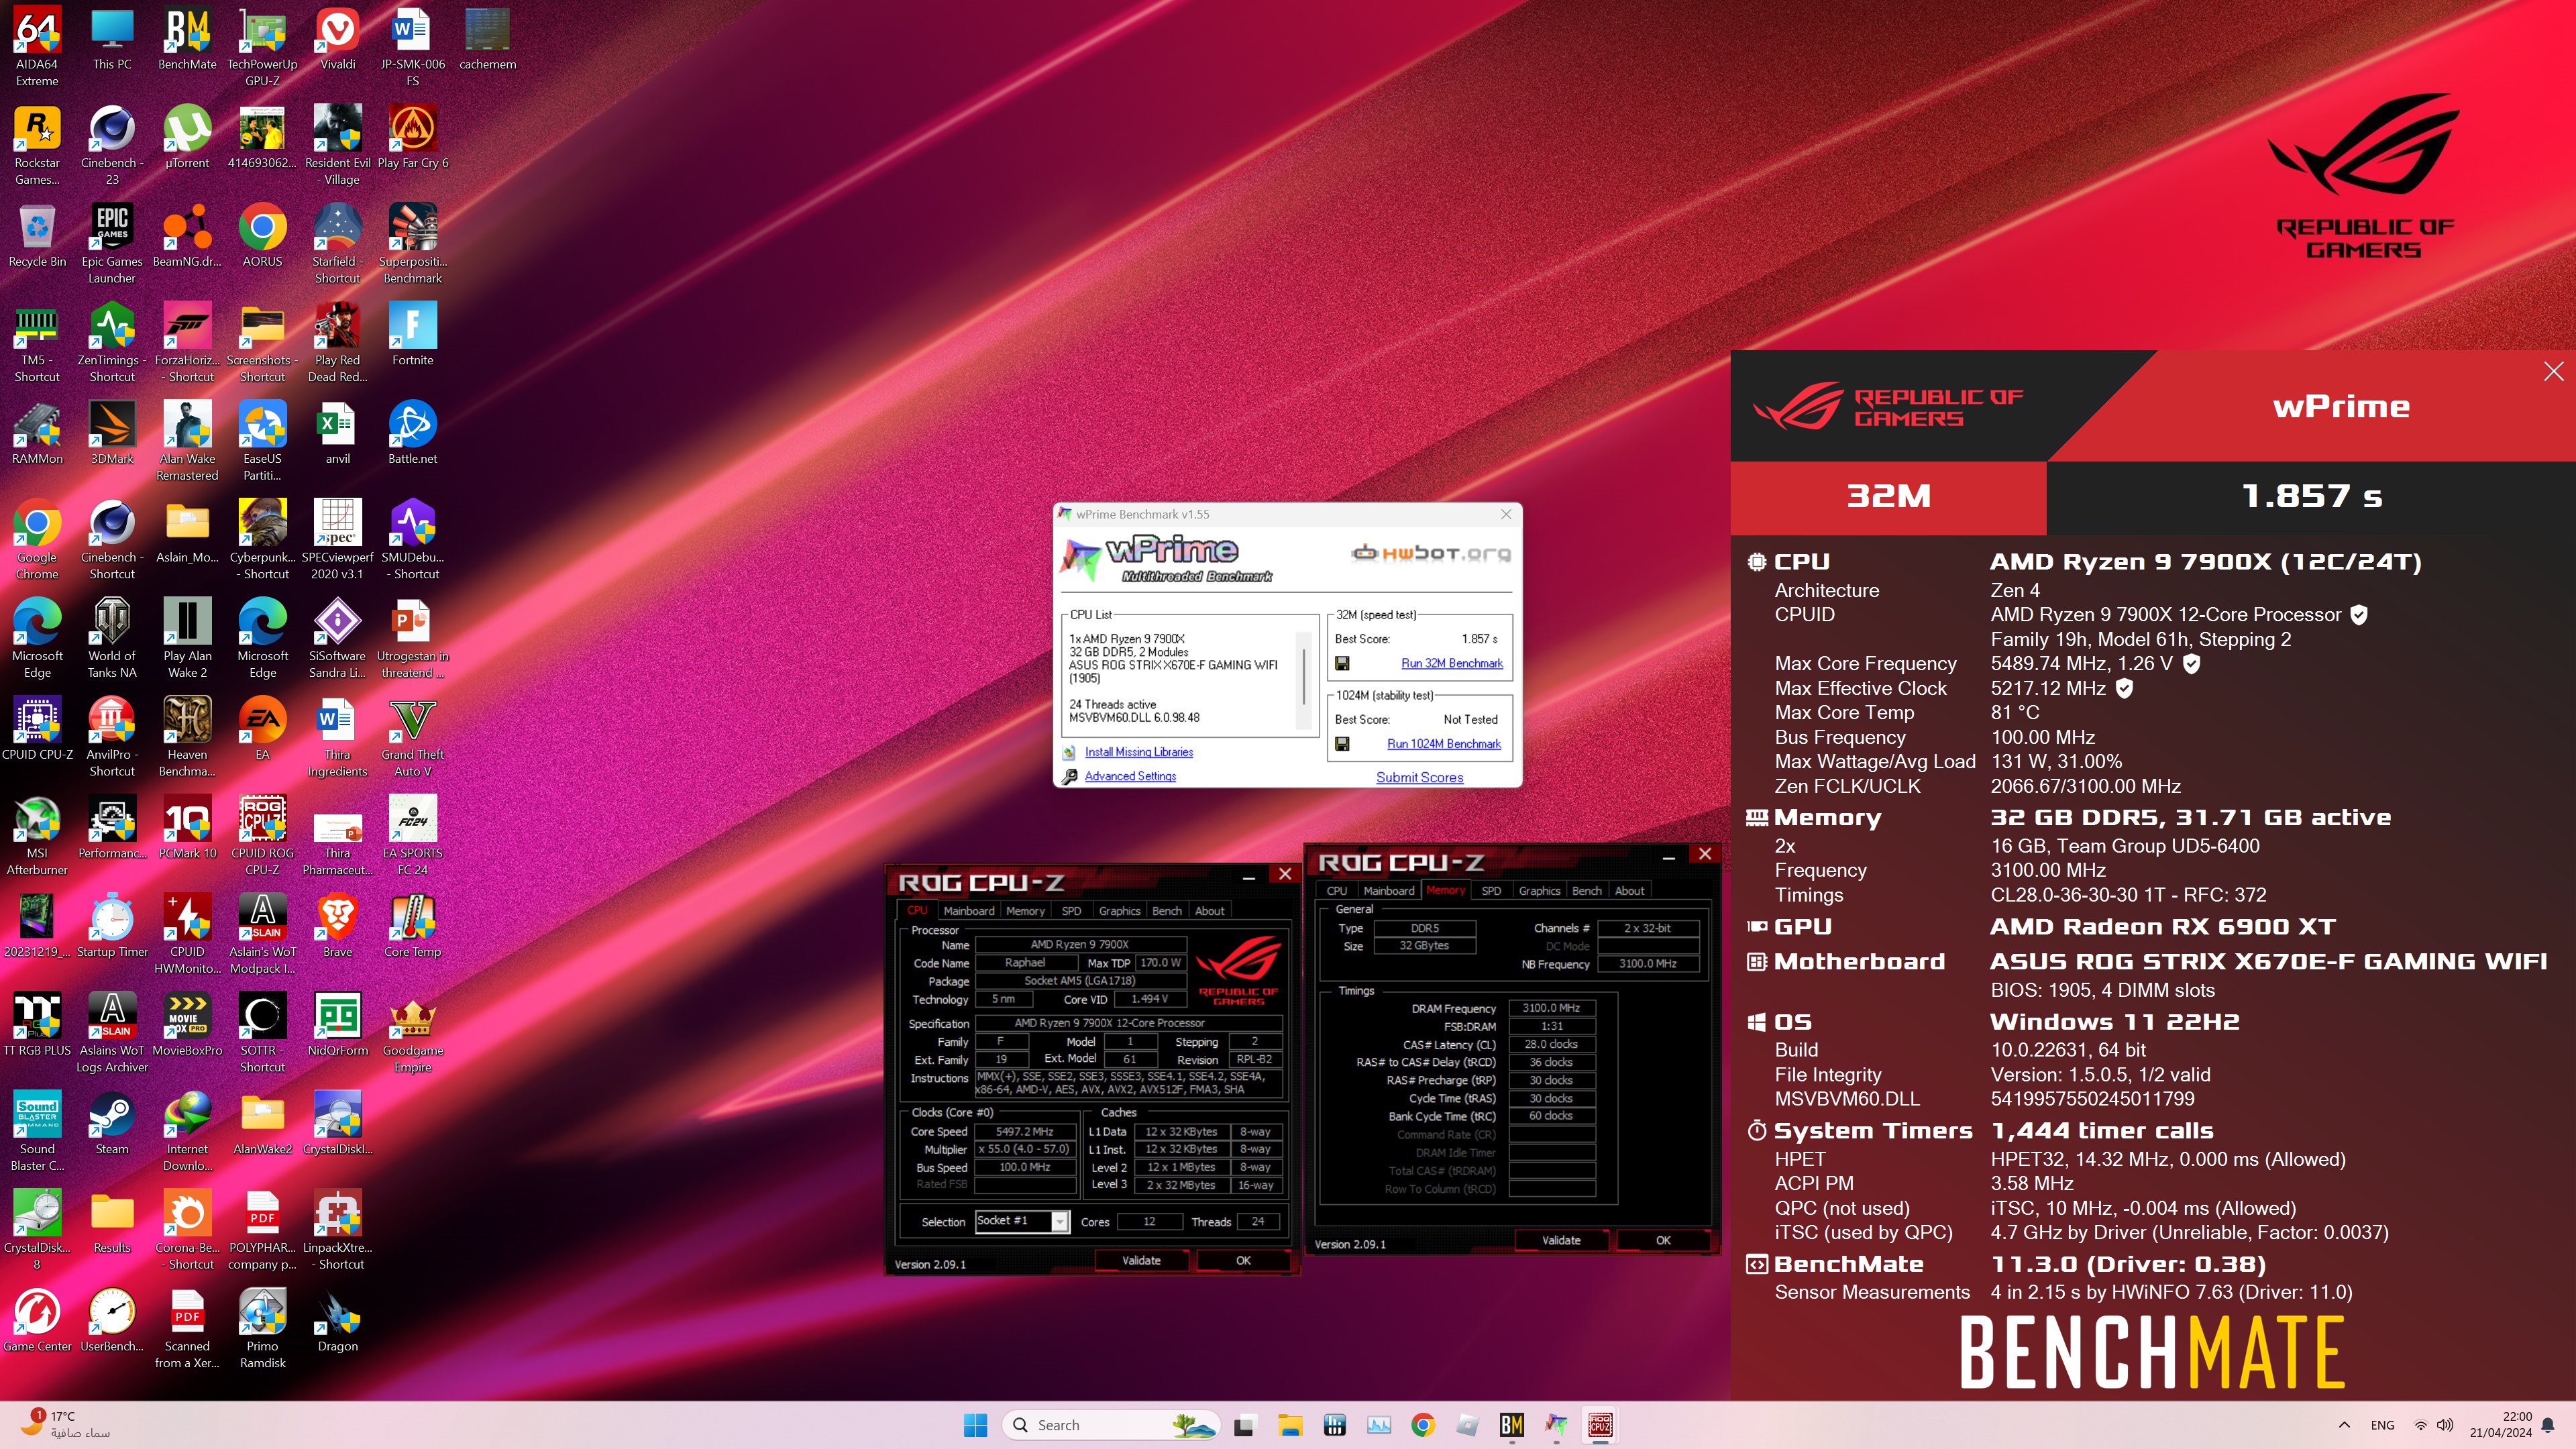The width and height of the screenshot is (2576, 1449).
Task: Open the Superposition Benchmark desktop icon
Action: pos(412,244)
